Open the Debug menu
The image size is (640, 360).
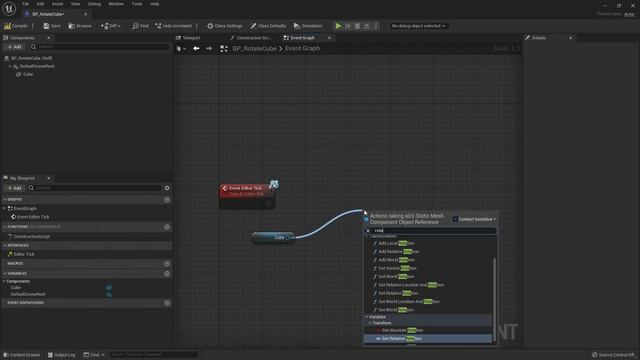[x=94, y=4]
